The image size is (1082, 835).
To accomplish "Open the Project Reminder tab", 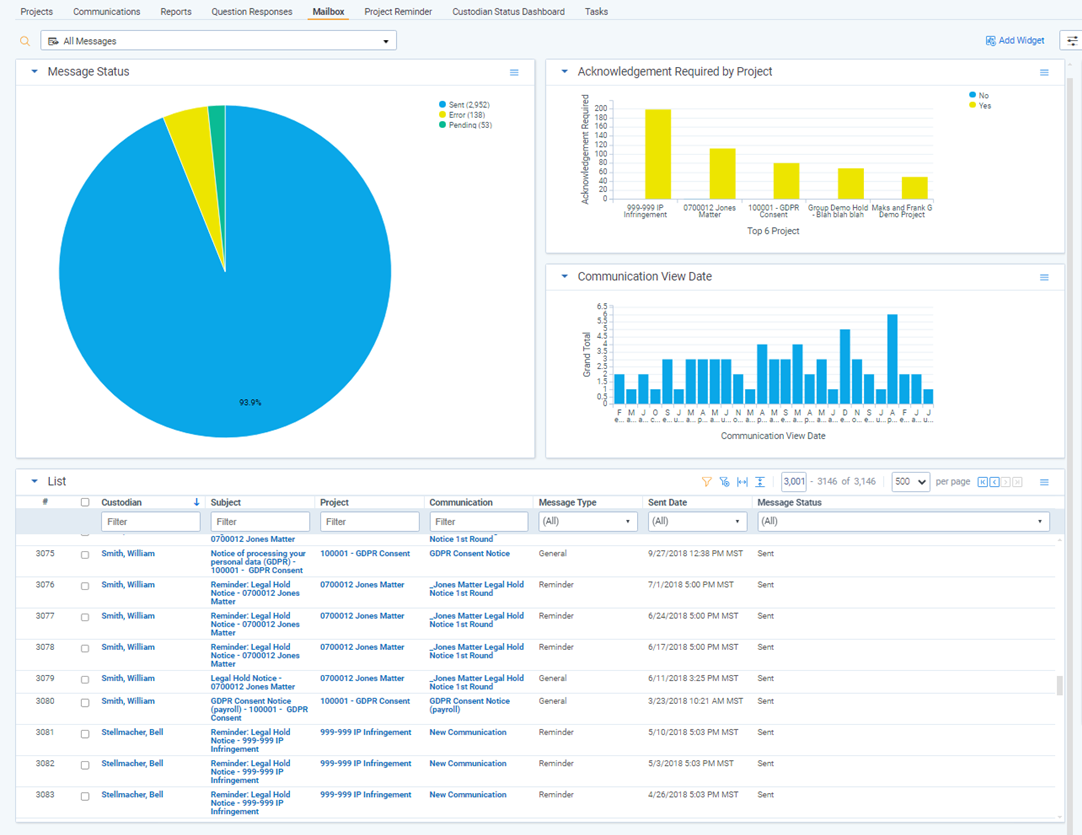I will (x=398, y=12).
